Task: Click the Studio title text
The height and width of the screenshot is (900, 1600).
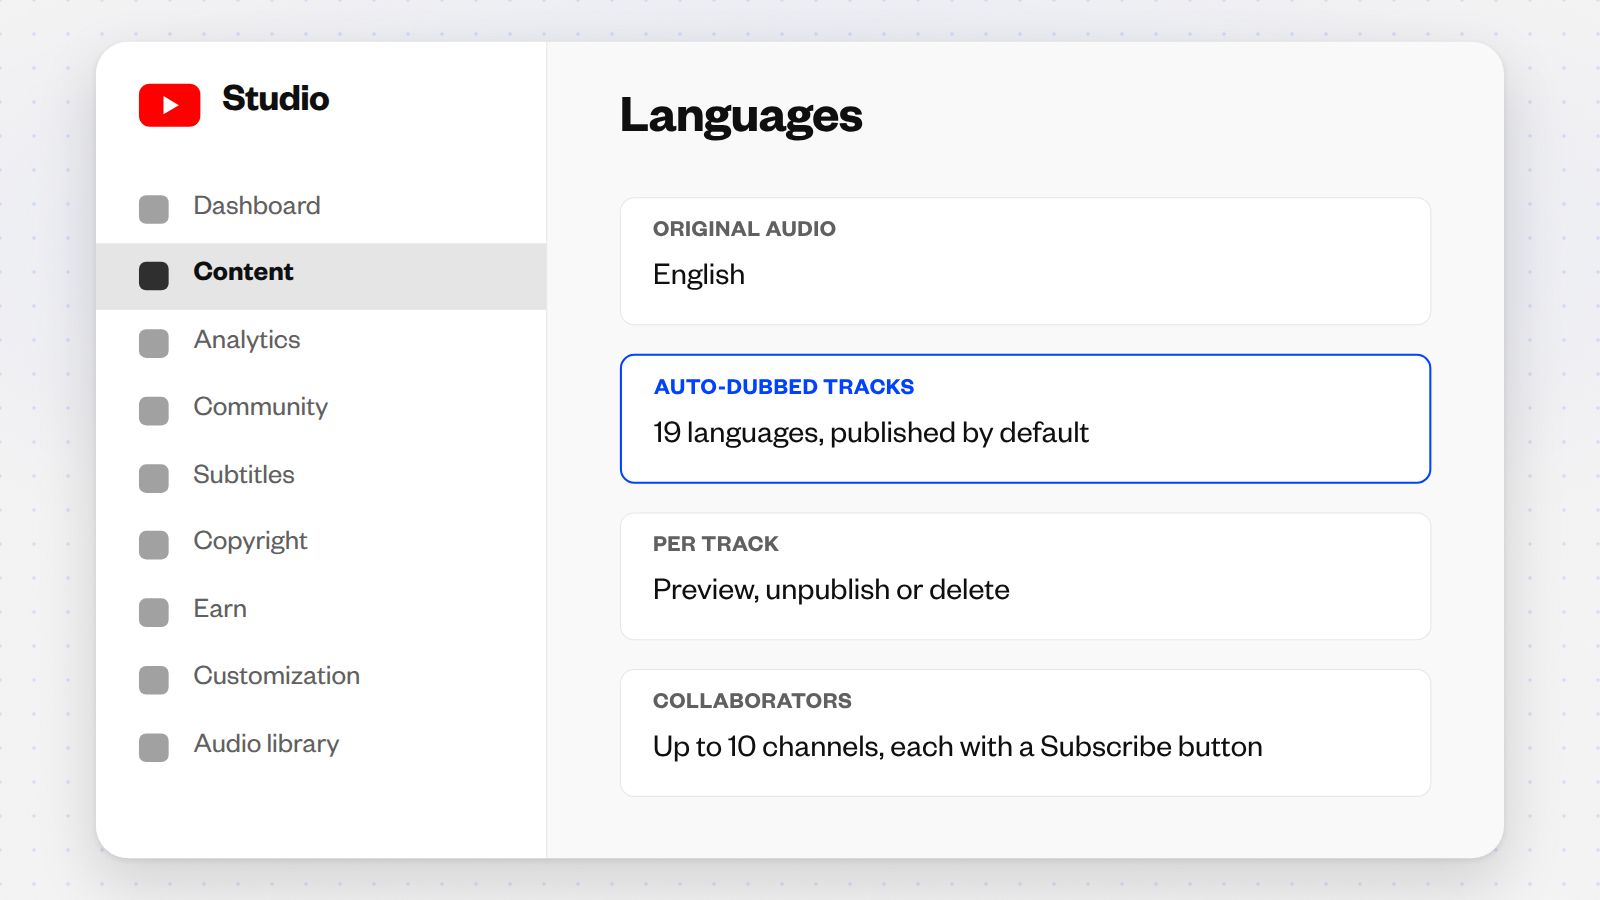Action: click(x=275, y=99)
